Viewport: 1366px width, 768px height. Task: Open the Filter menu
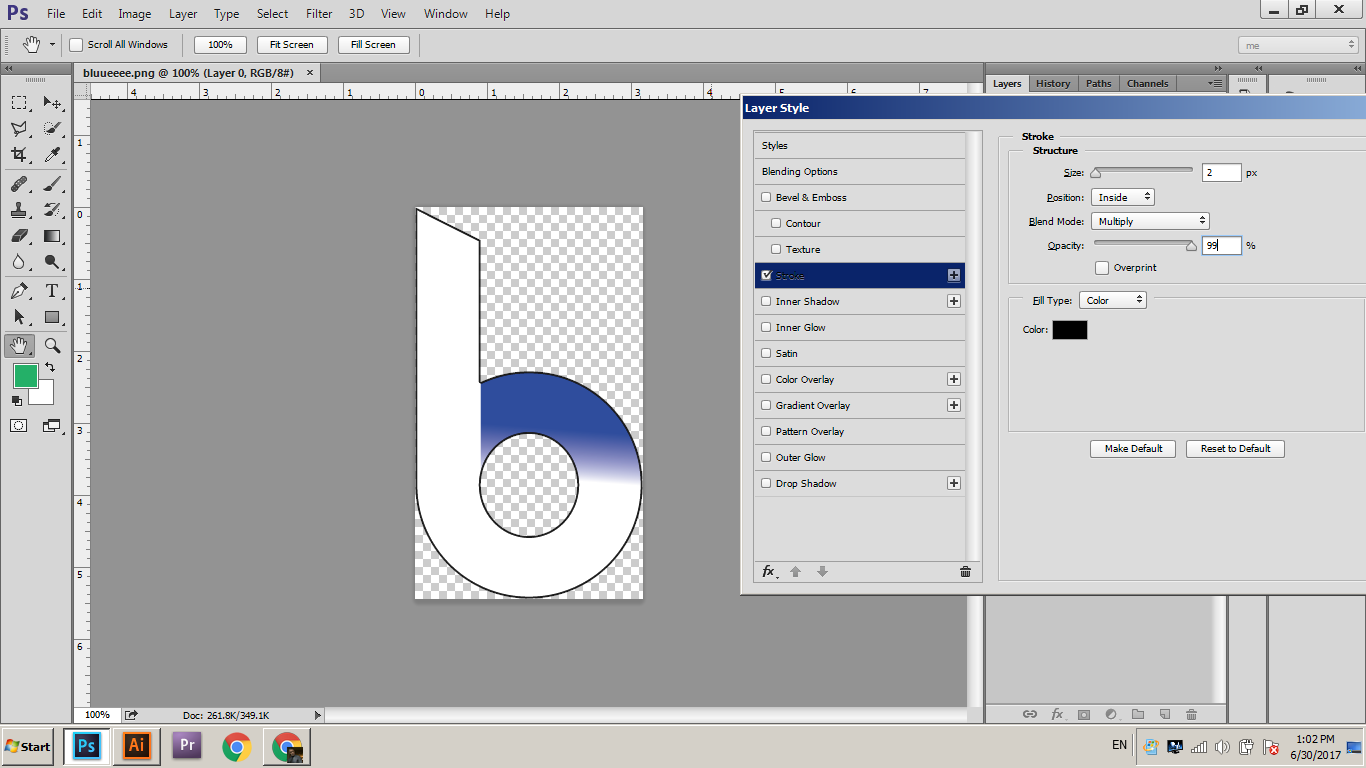point(319,14)
